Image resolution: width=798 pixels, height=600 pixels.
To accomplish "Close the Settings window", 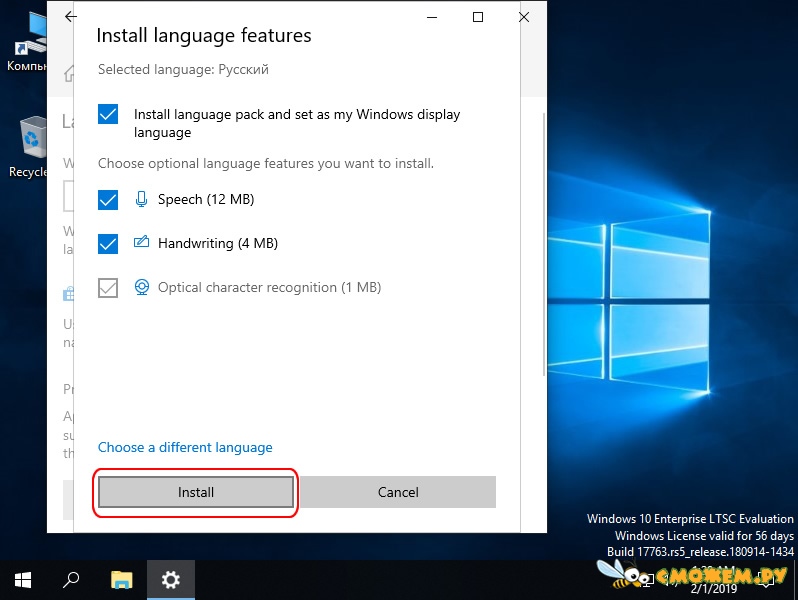I will tap(524, 17).
